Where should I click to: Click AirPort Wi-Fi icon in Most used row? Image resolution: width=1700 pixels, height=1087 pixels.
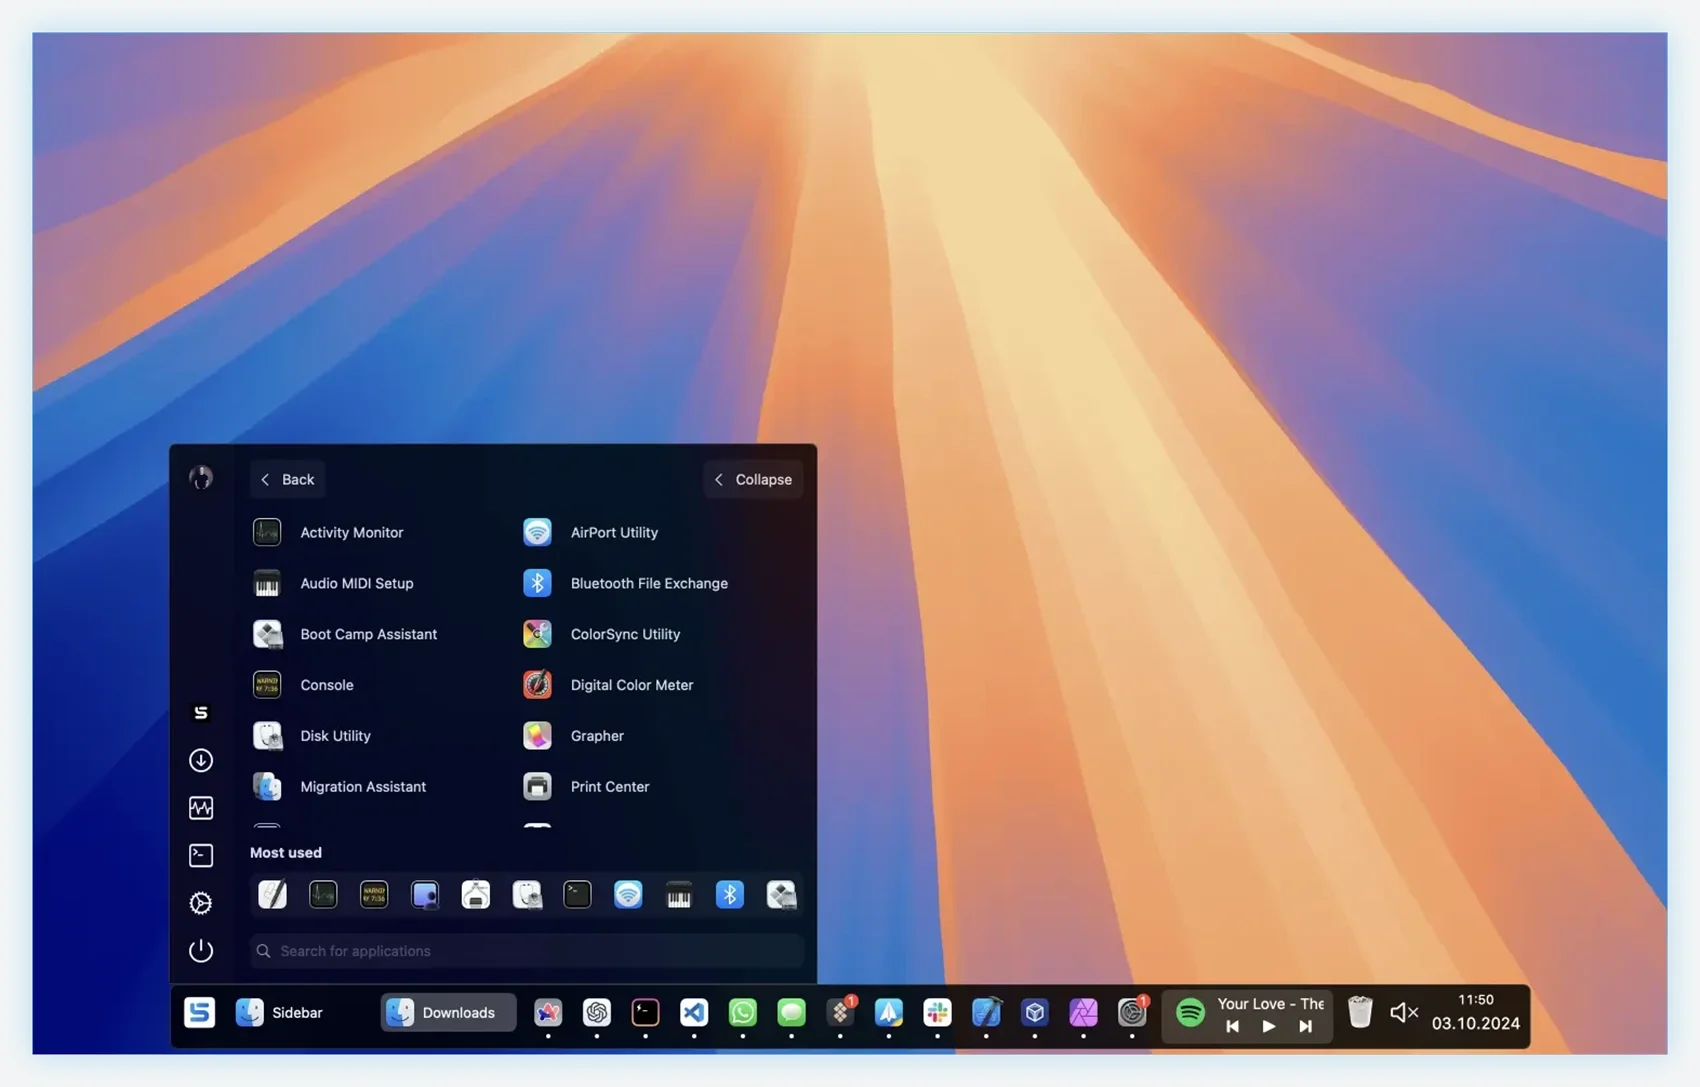coord(628,895)
